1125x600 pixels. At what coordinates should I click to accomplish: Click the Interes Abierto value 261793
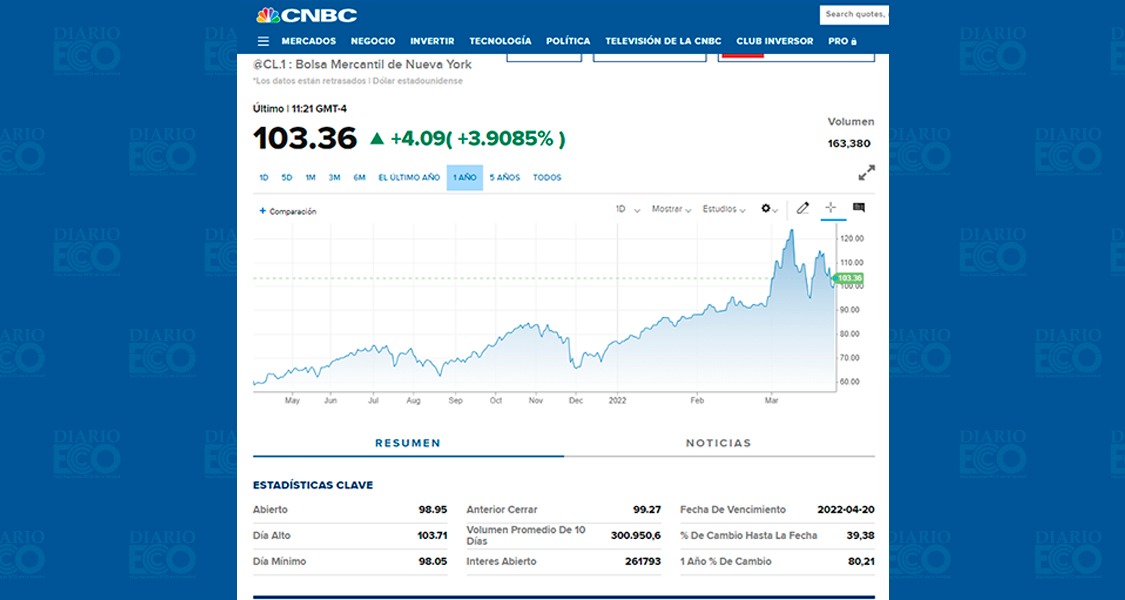coord(643,561)
